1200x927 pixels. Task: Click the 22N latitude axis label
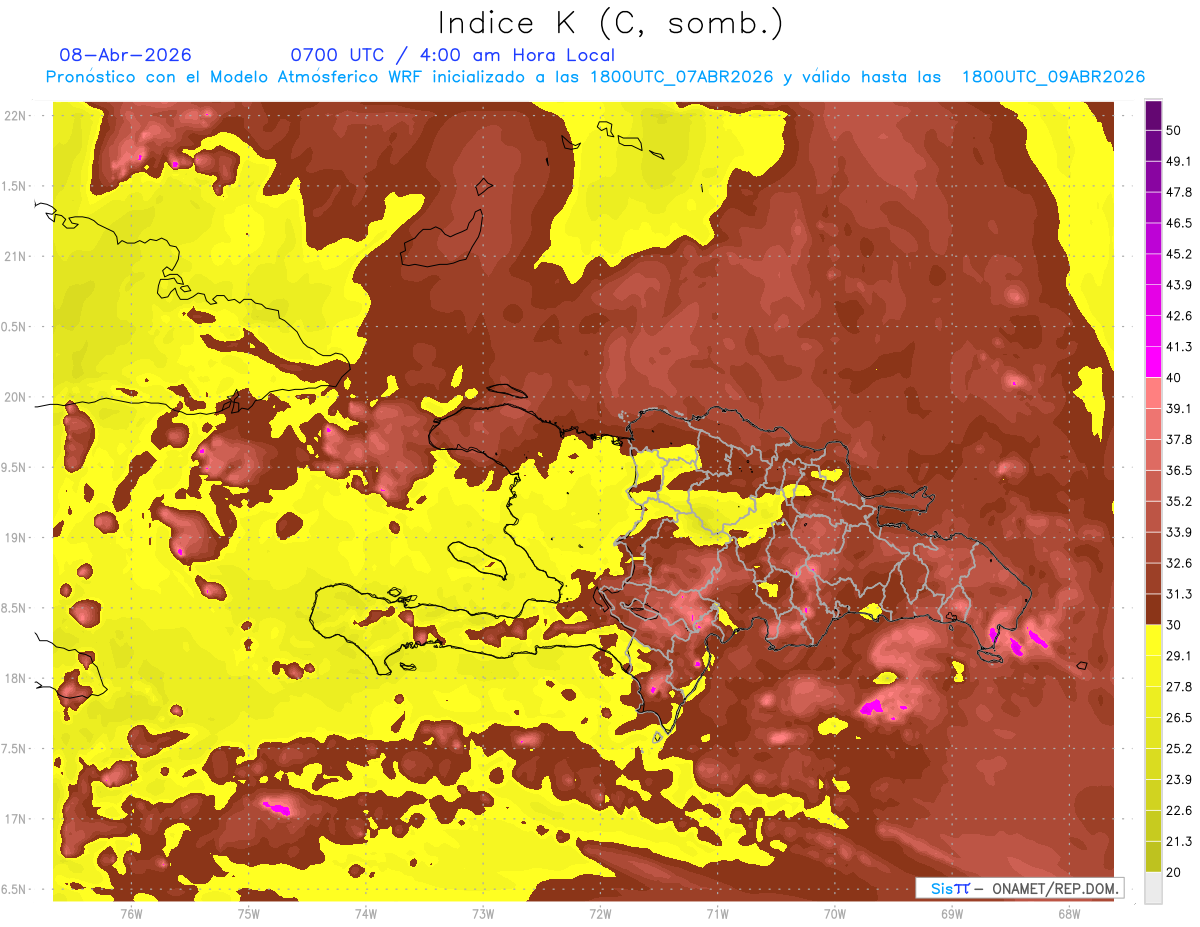pos(16,116)
